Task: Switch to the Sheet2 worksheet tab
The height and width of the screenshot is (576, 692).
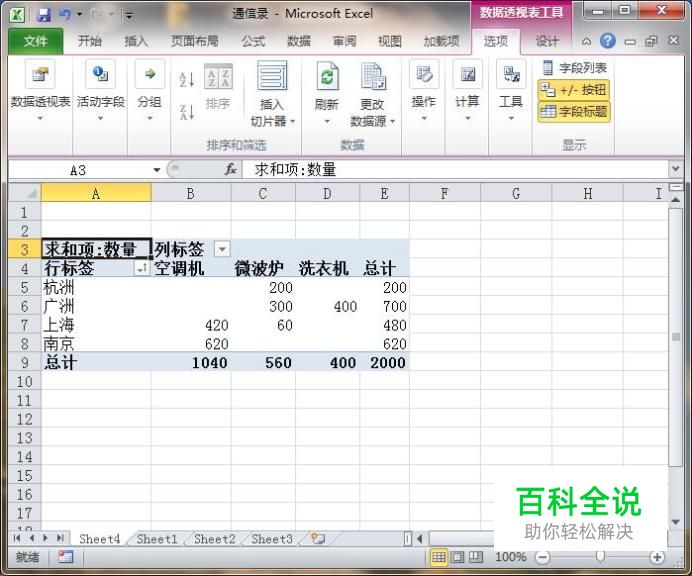Action: (x=214, y=538)
